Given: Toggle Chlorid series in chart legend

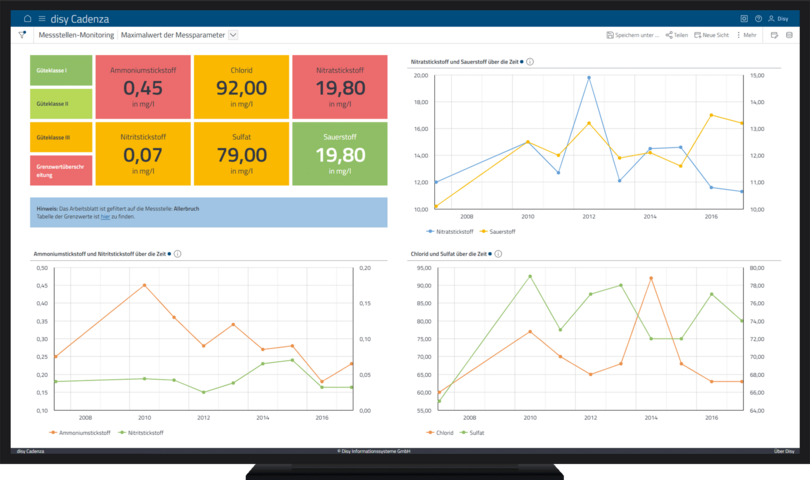Looking at the screenshot, I should pos(440,432).
